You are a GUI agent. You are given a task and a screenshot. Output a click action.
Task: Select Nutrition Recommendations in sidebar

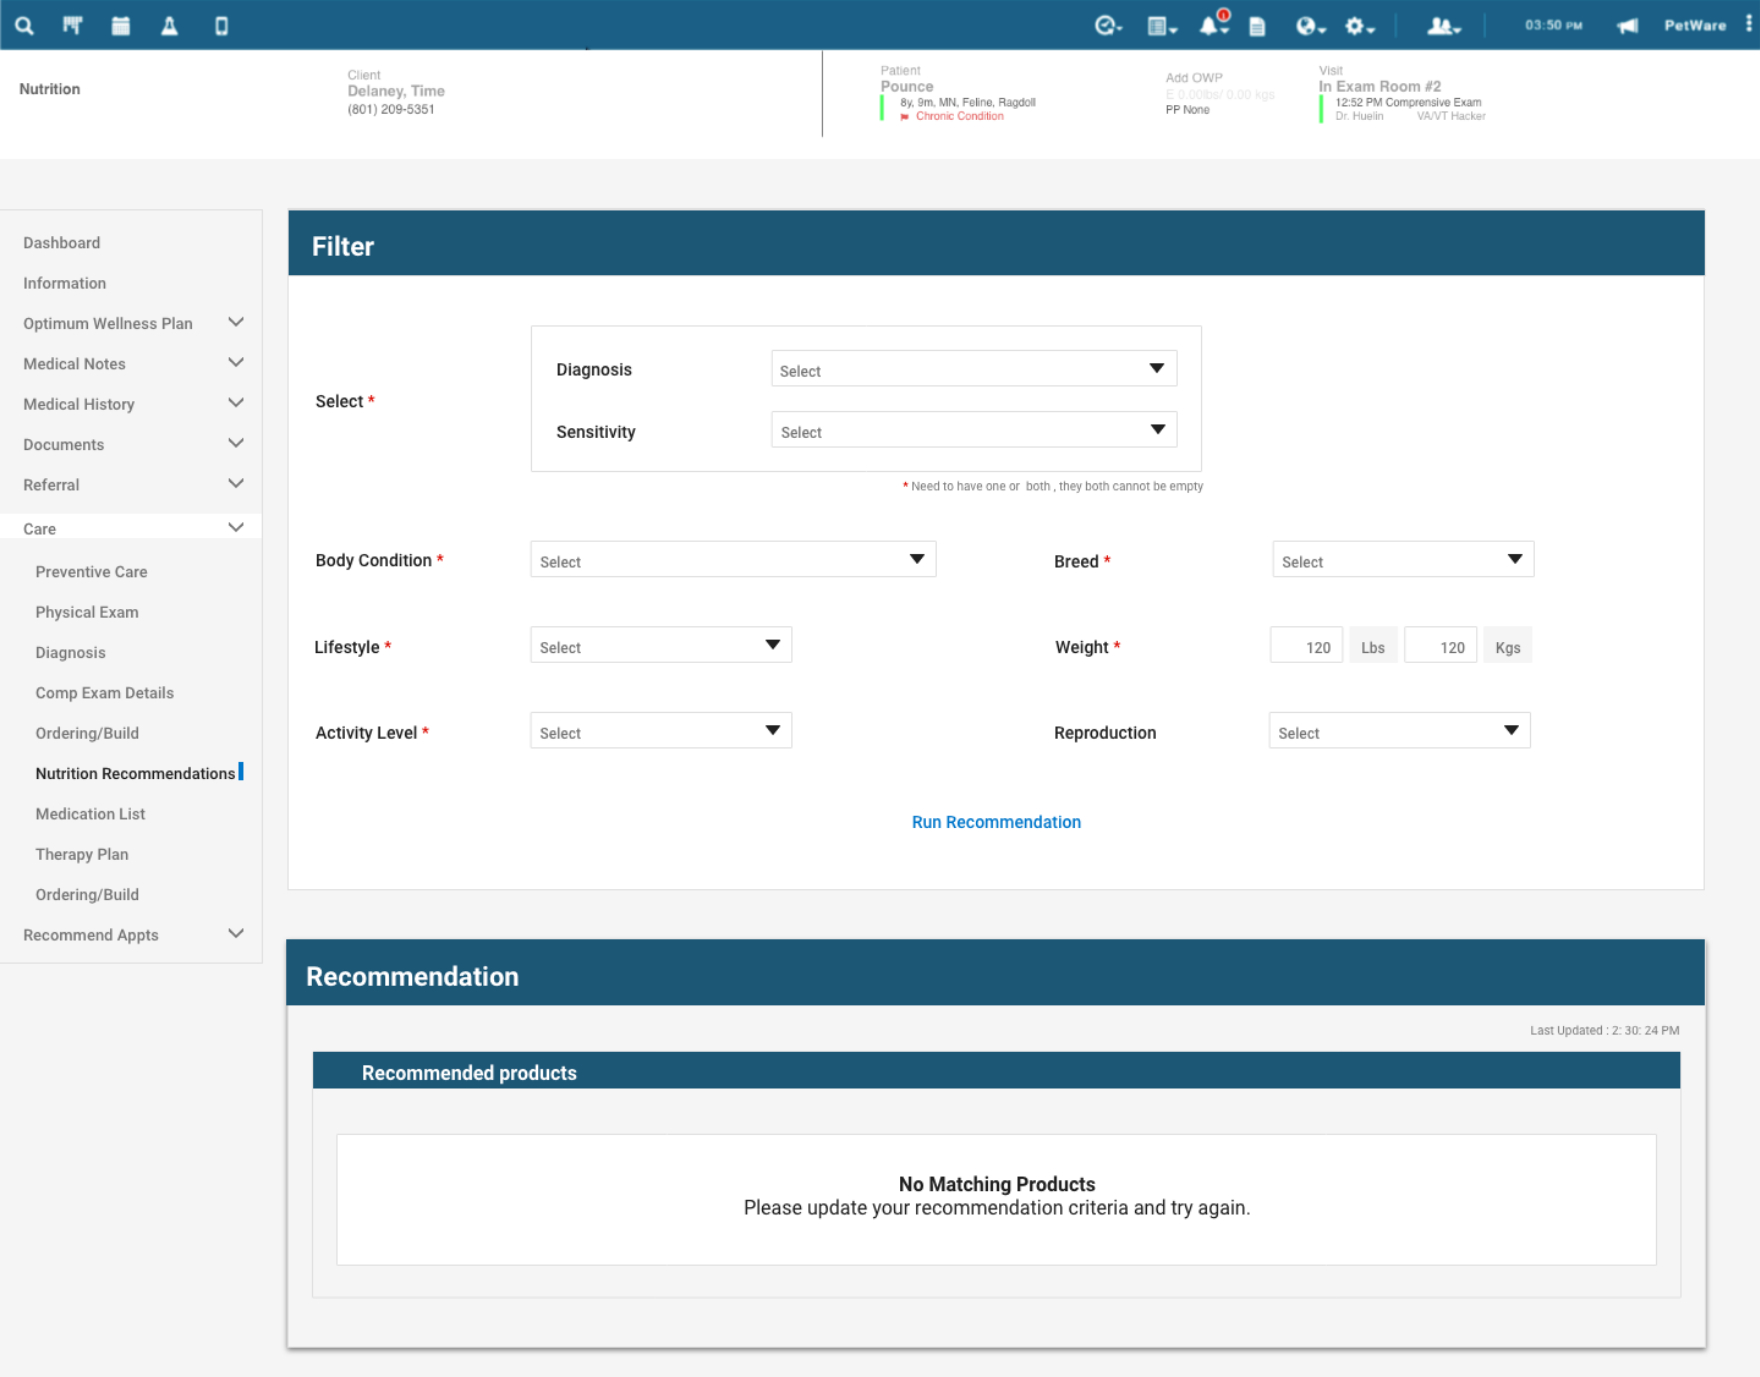(135, 773)
